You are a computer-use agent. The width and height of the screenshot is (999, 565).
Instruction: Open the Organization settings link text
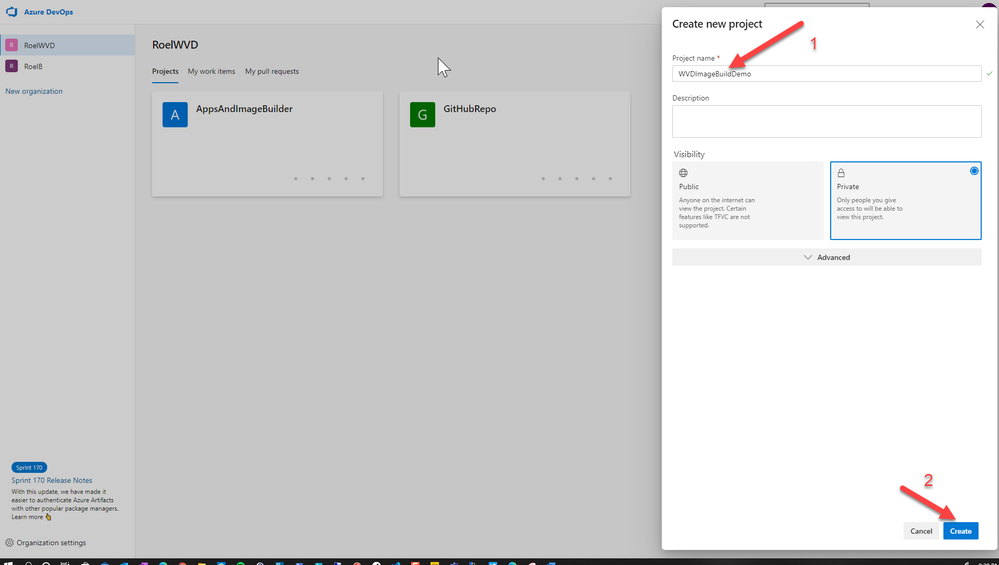pyautogui.click(x=51, y=543)
